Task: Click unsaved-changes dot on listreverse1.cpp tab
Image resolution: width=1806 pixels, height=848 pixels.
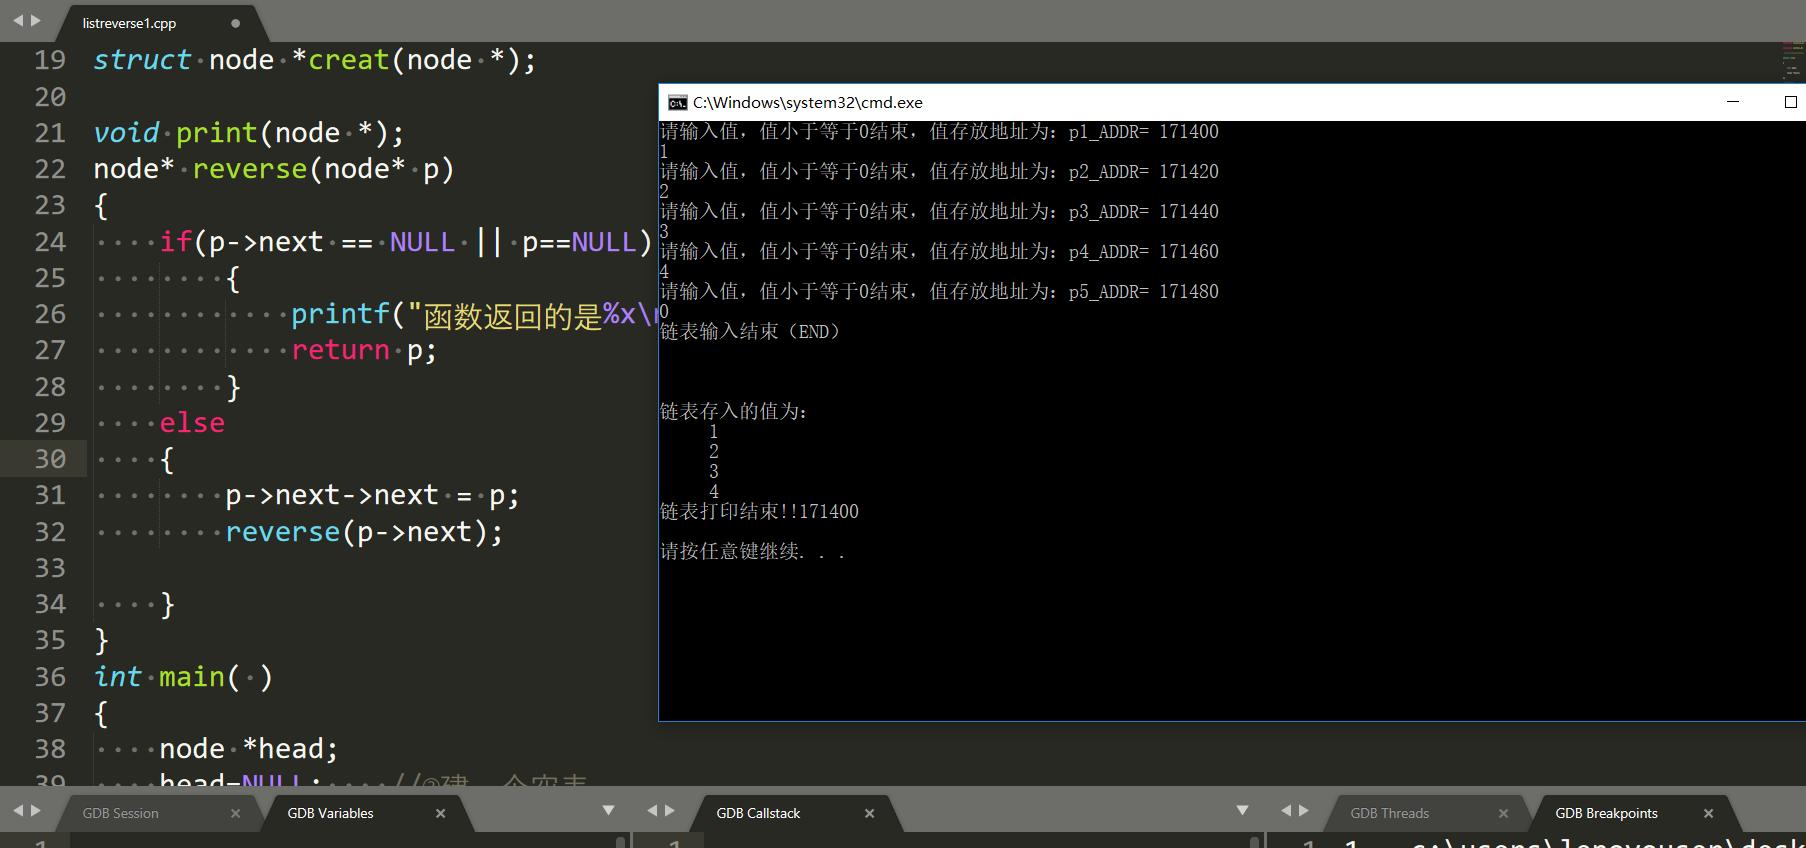Action: pyautogui.click(x=235, y=23)
